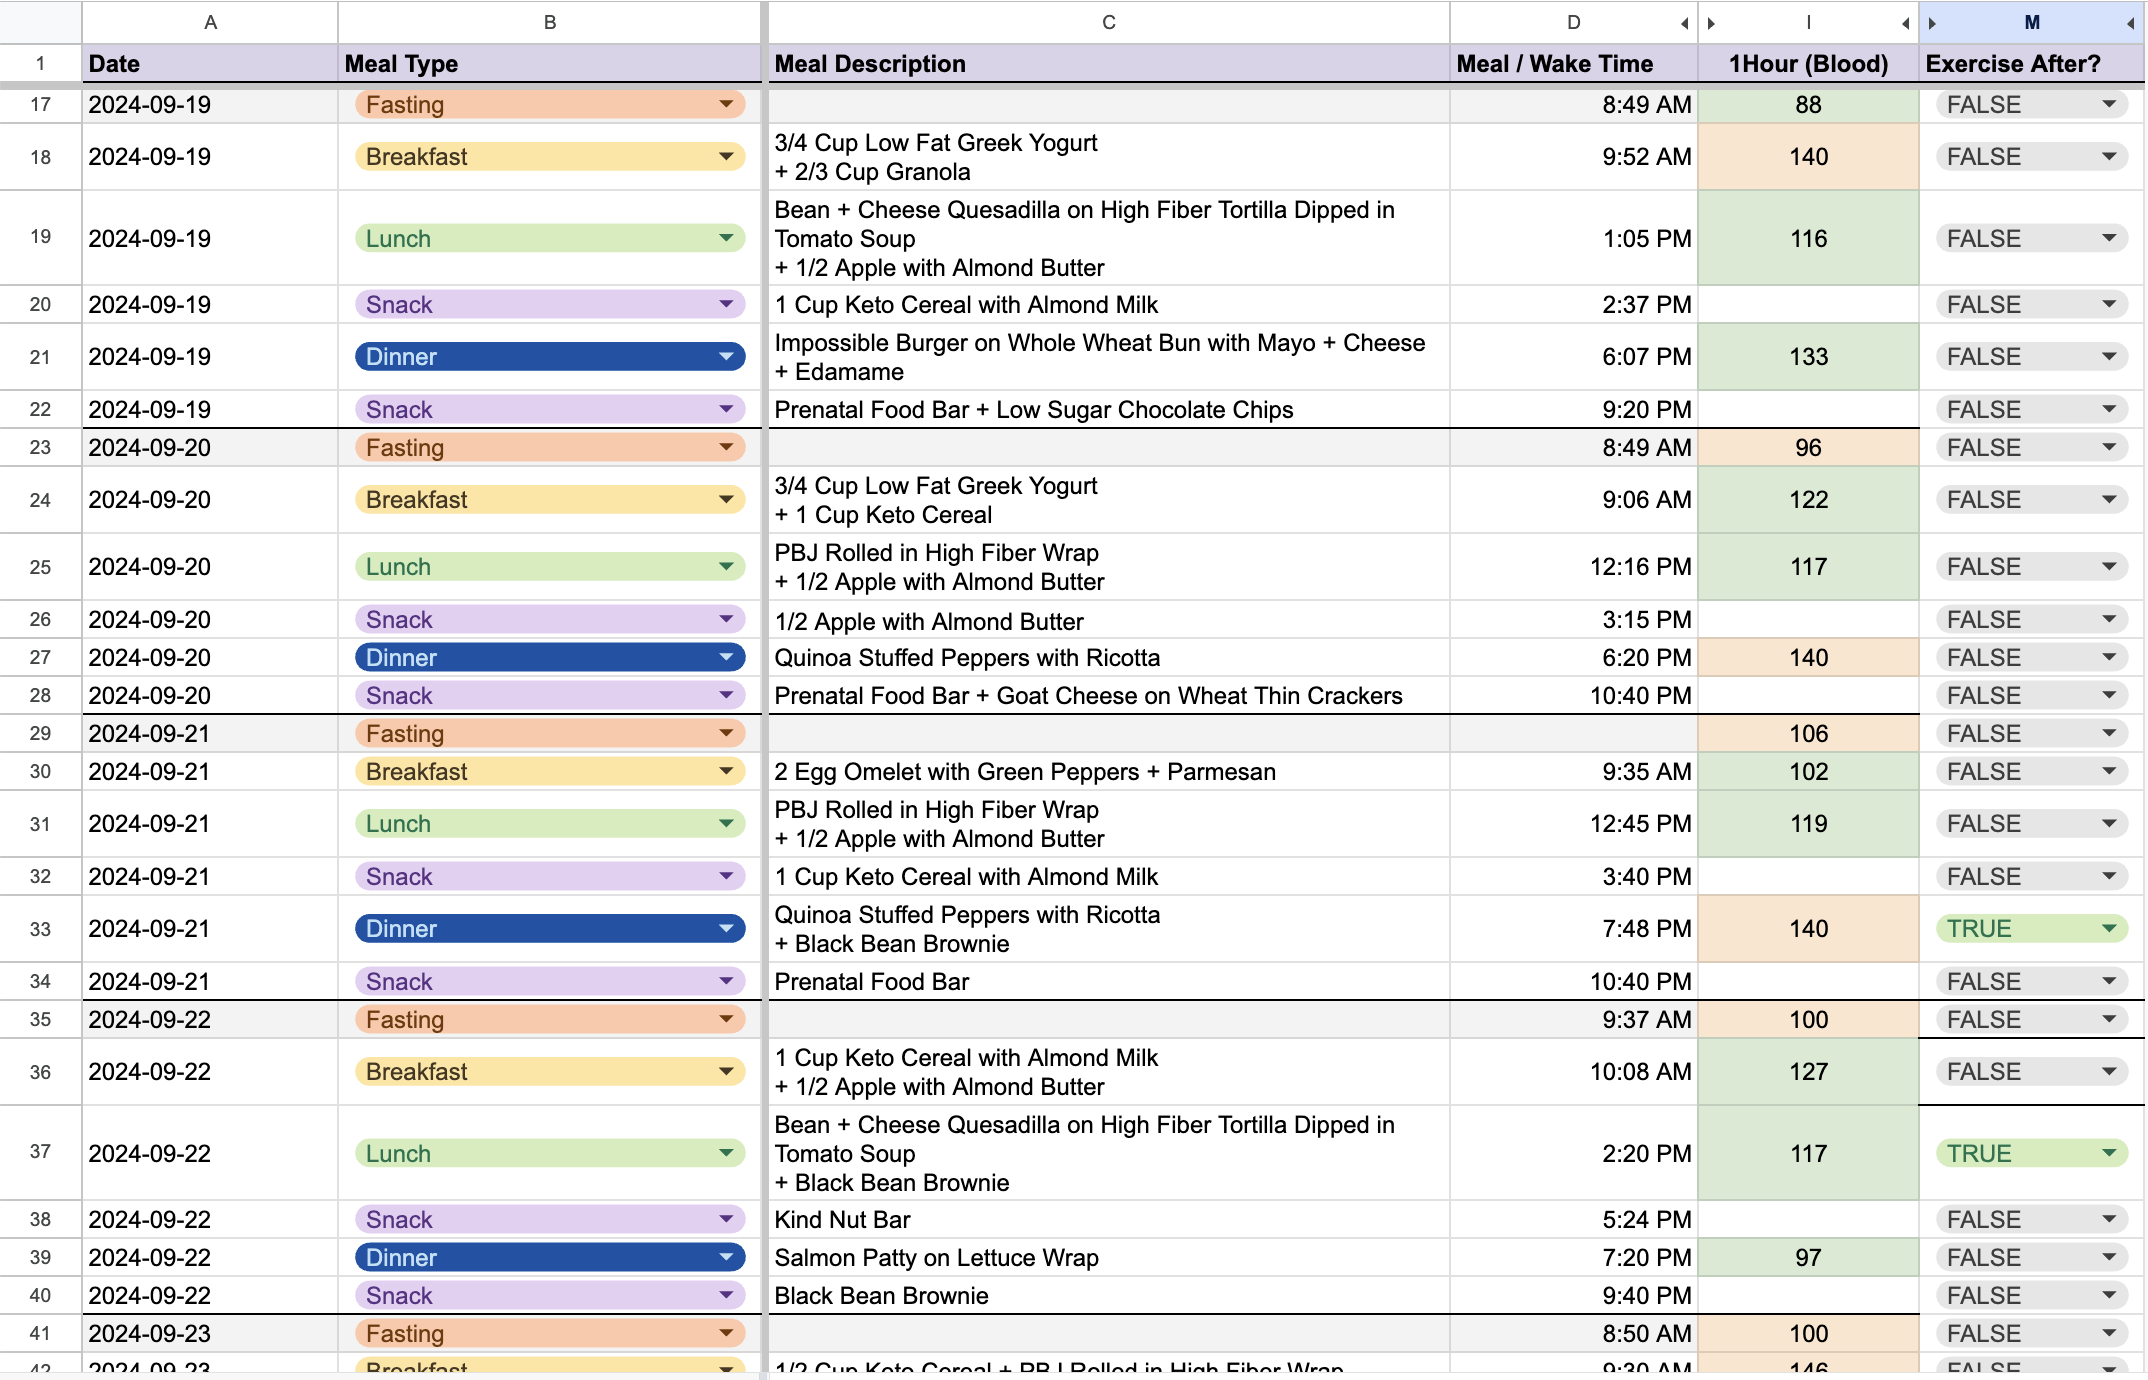This screenshot has height=1380, width=2148.
Task: Click the 1Hour (Blood) header cell
Action: pyautogui.click(x=1808, y=64)
